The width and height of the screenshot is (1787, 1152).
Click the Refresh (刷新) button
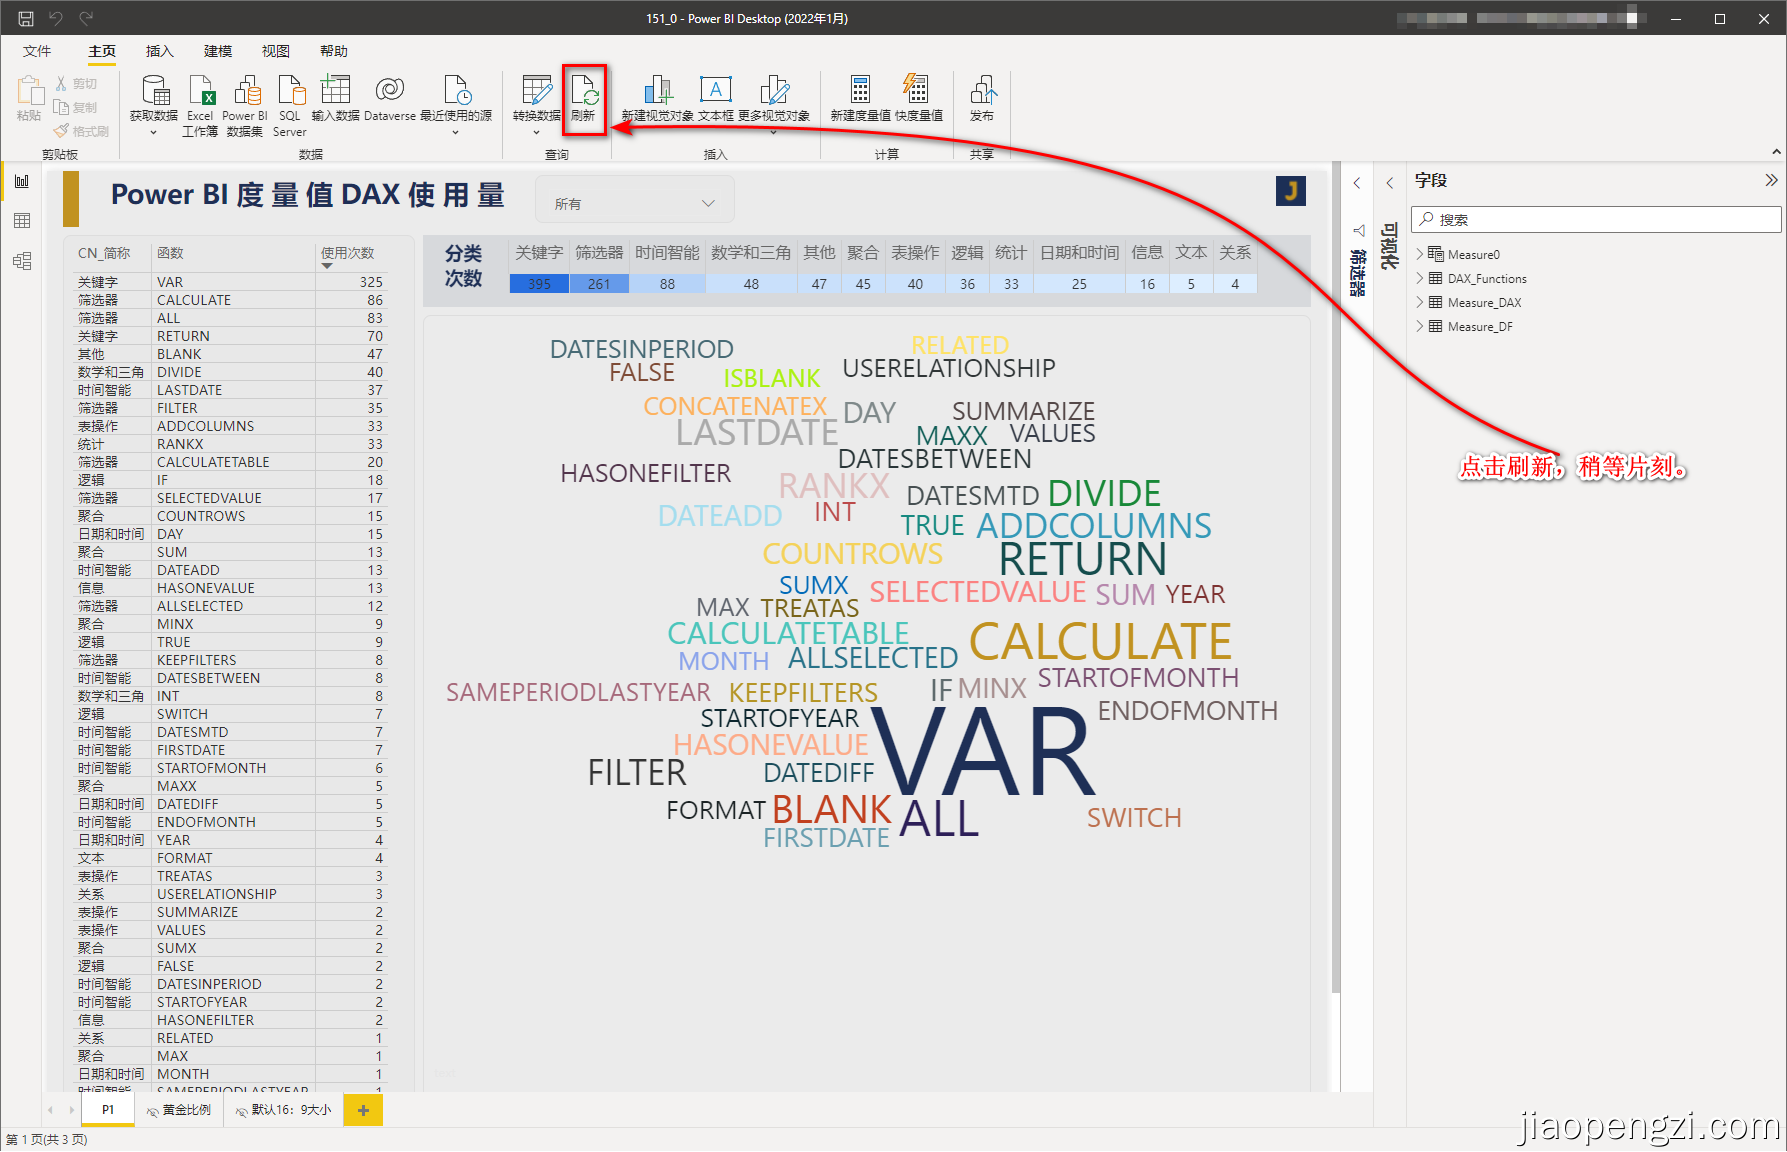click(x=584, y=99)
